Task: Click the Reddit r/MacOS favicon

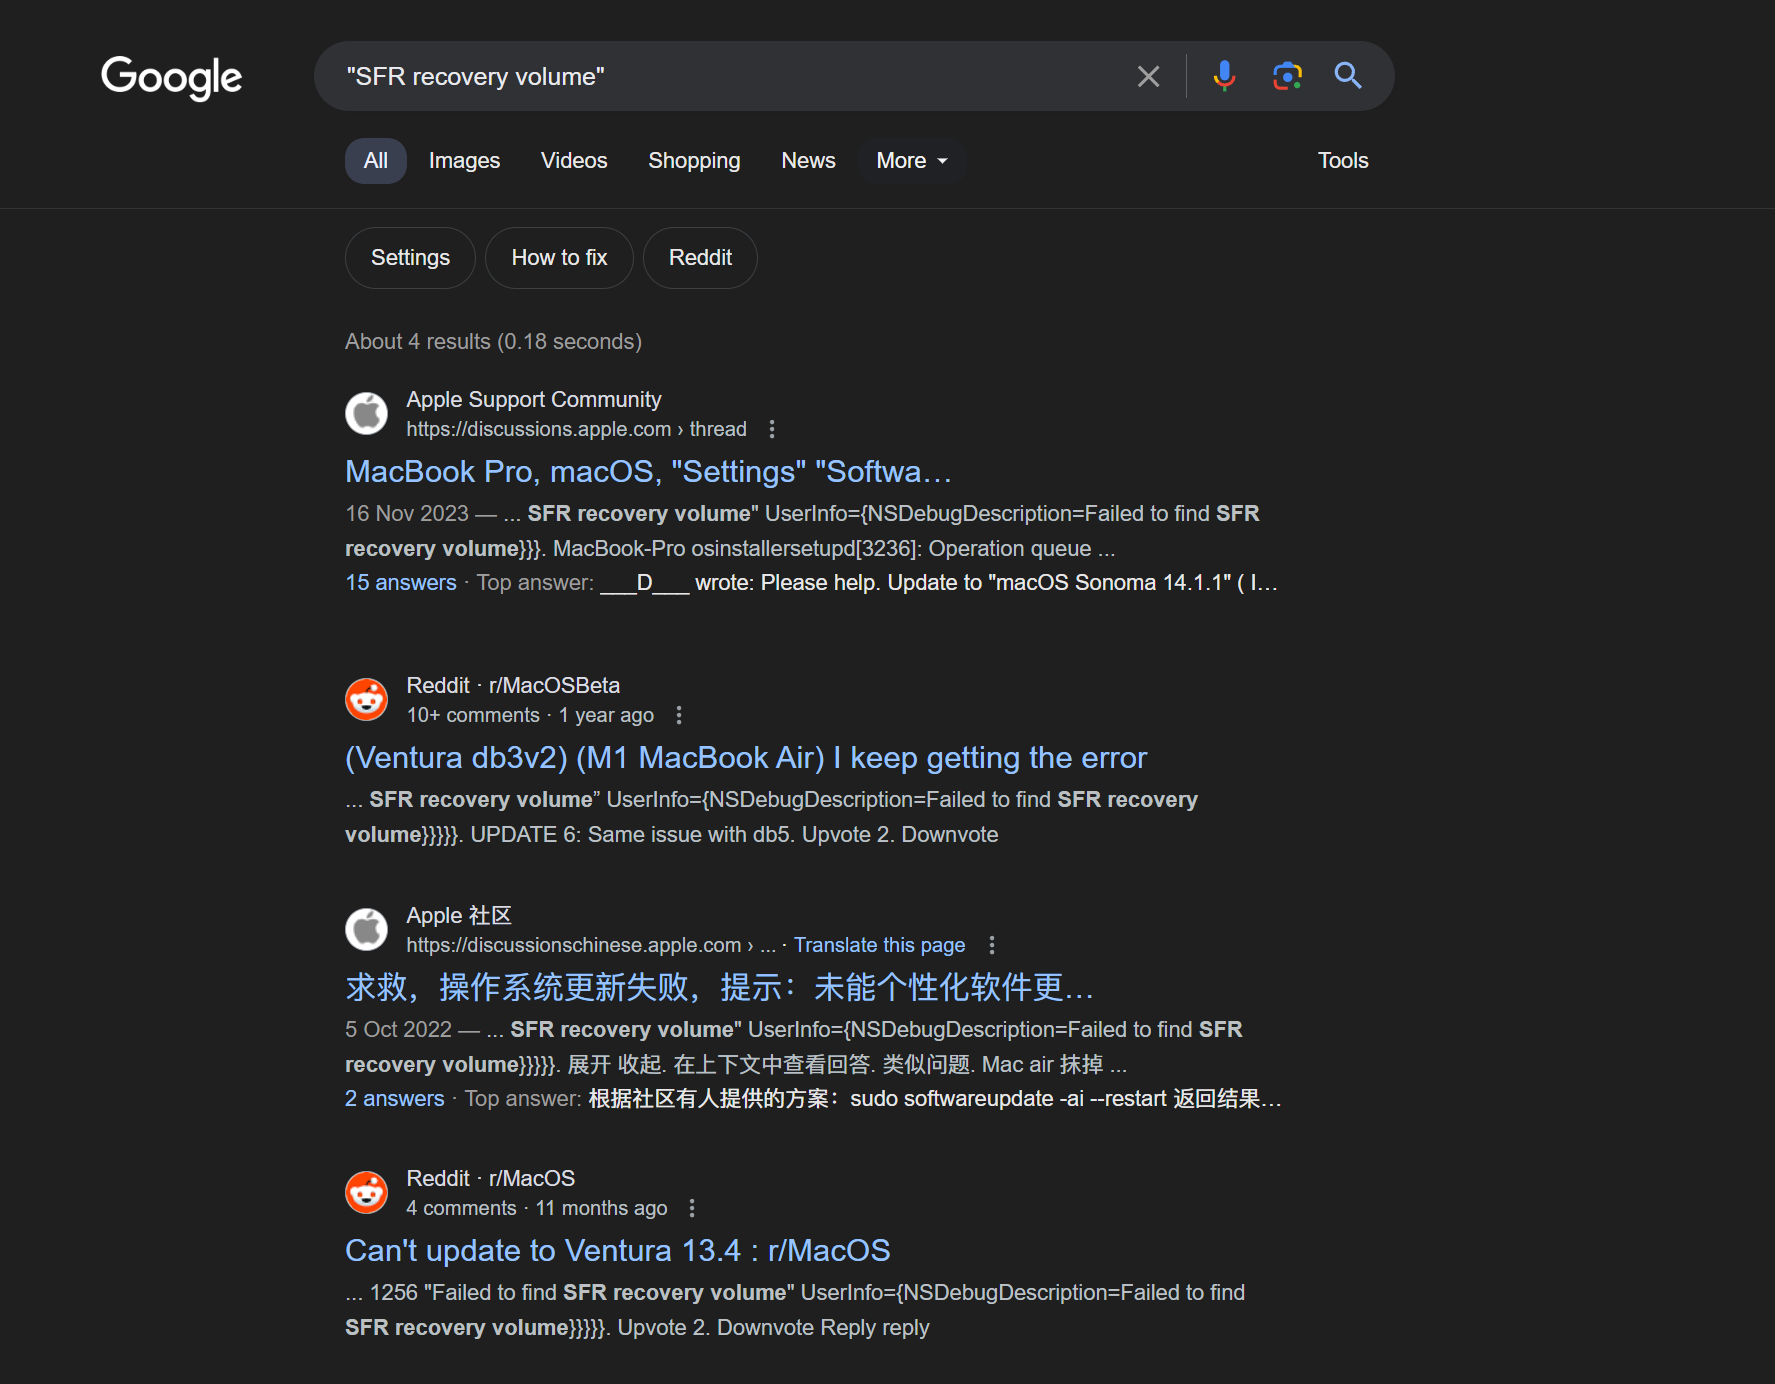Action: point(366,1192)
